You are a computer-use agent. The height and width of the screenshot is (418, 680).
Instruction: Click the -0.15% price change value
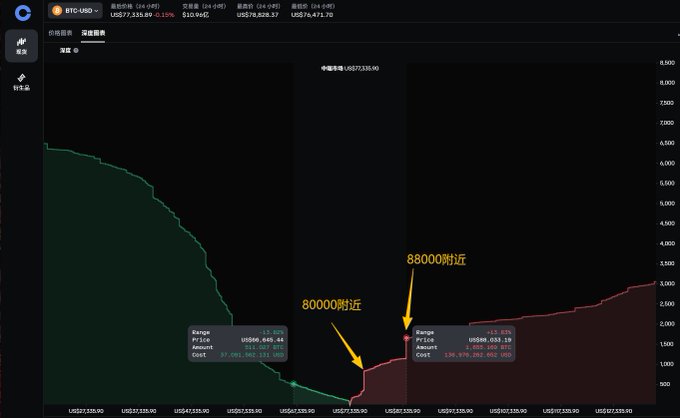tap(164, 15)
